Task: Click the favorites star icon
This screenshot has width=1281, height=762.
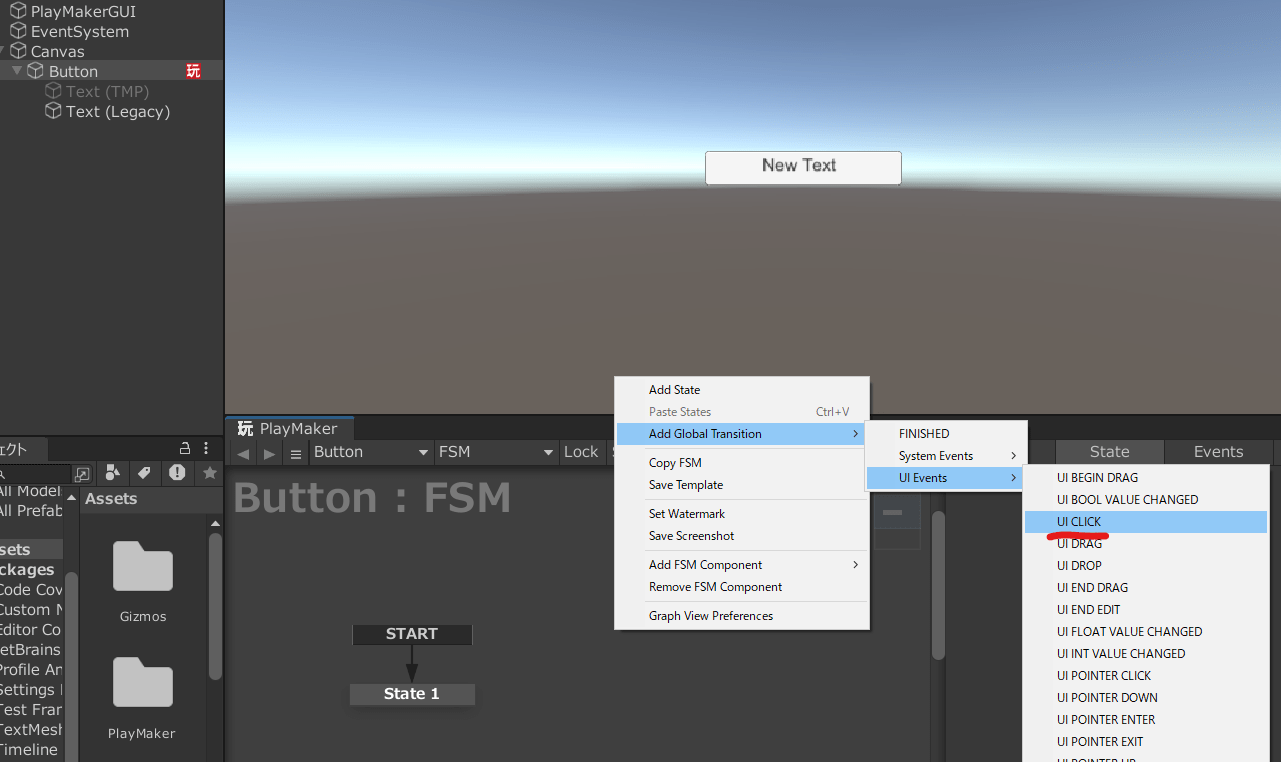Action: coord(209,473)
